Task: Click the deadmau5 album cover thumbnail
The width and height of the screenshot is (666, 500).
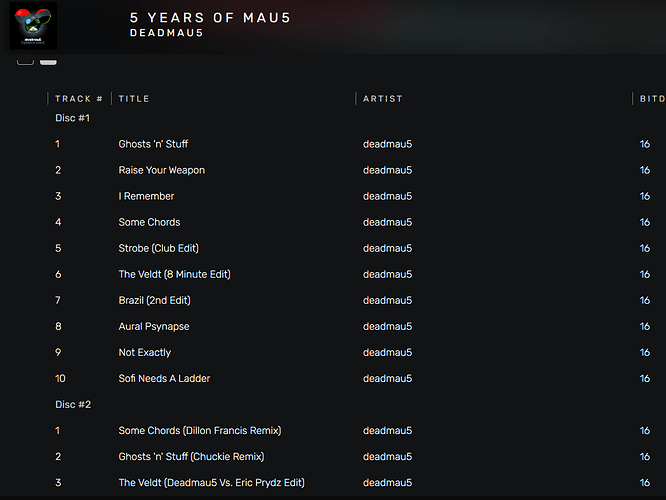Action: point(33,26)
